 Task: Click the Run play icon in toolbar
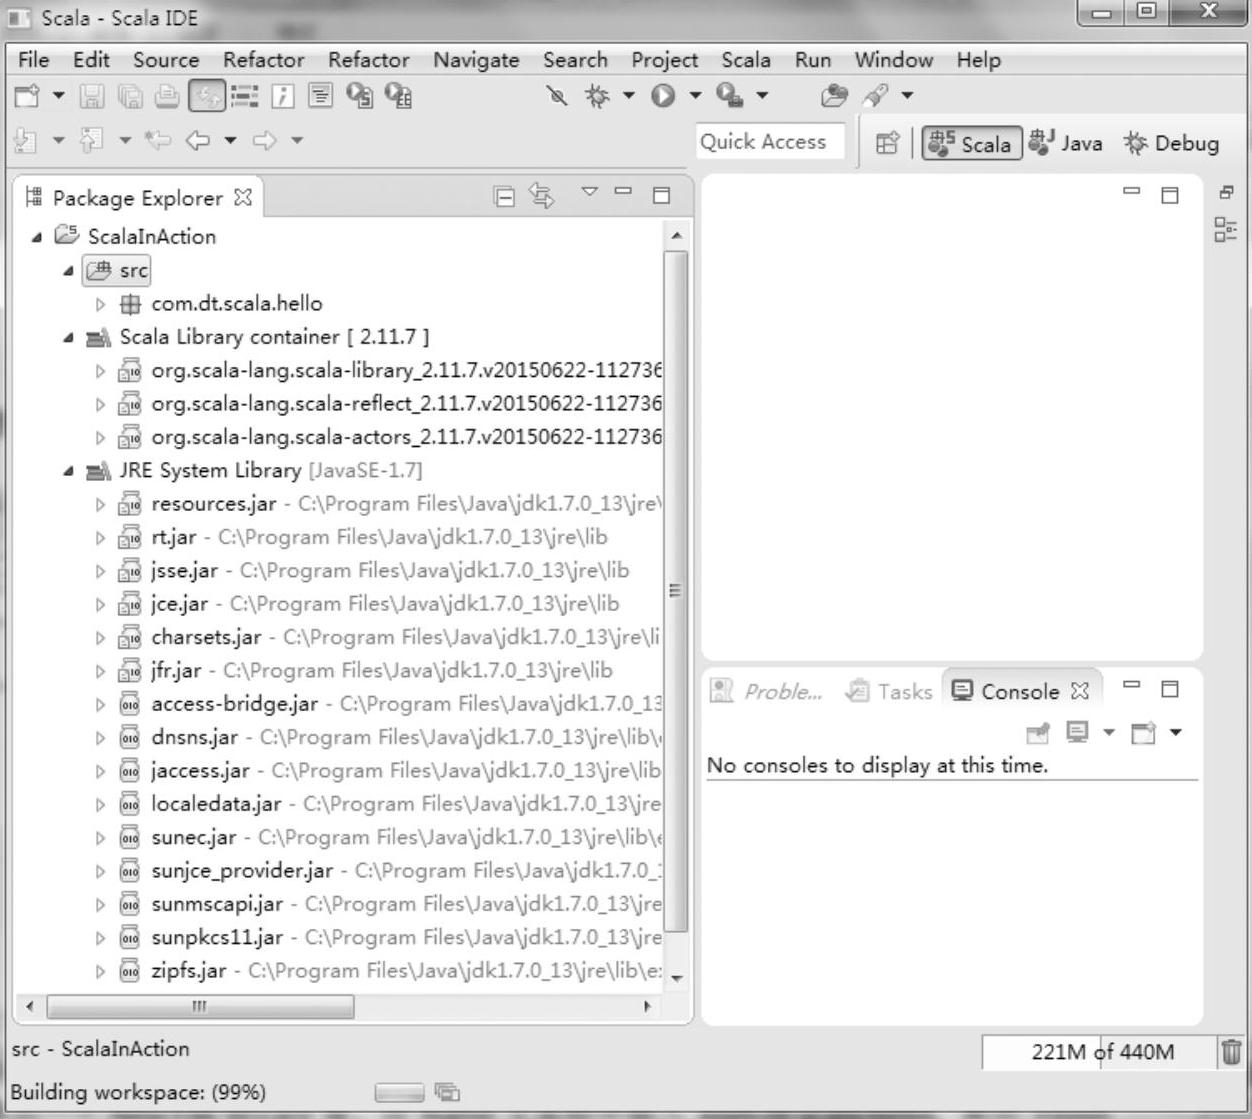point(662,95)
